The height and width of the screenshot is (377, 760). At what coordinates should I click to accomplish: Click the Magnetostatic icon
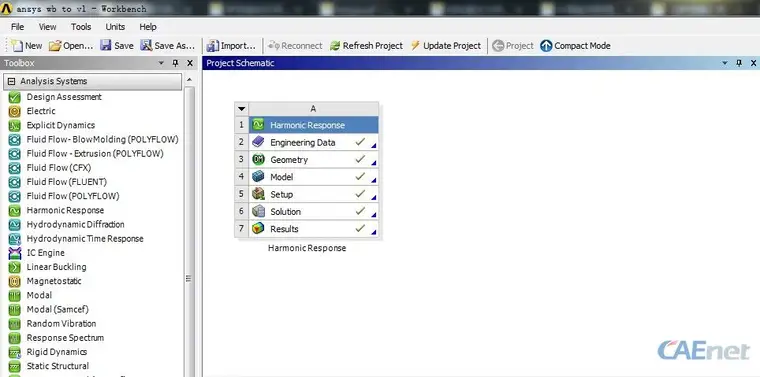tap(15, 281)
